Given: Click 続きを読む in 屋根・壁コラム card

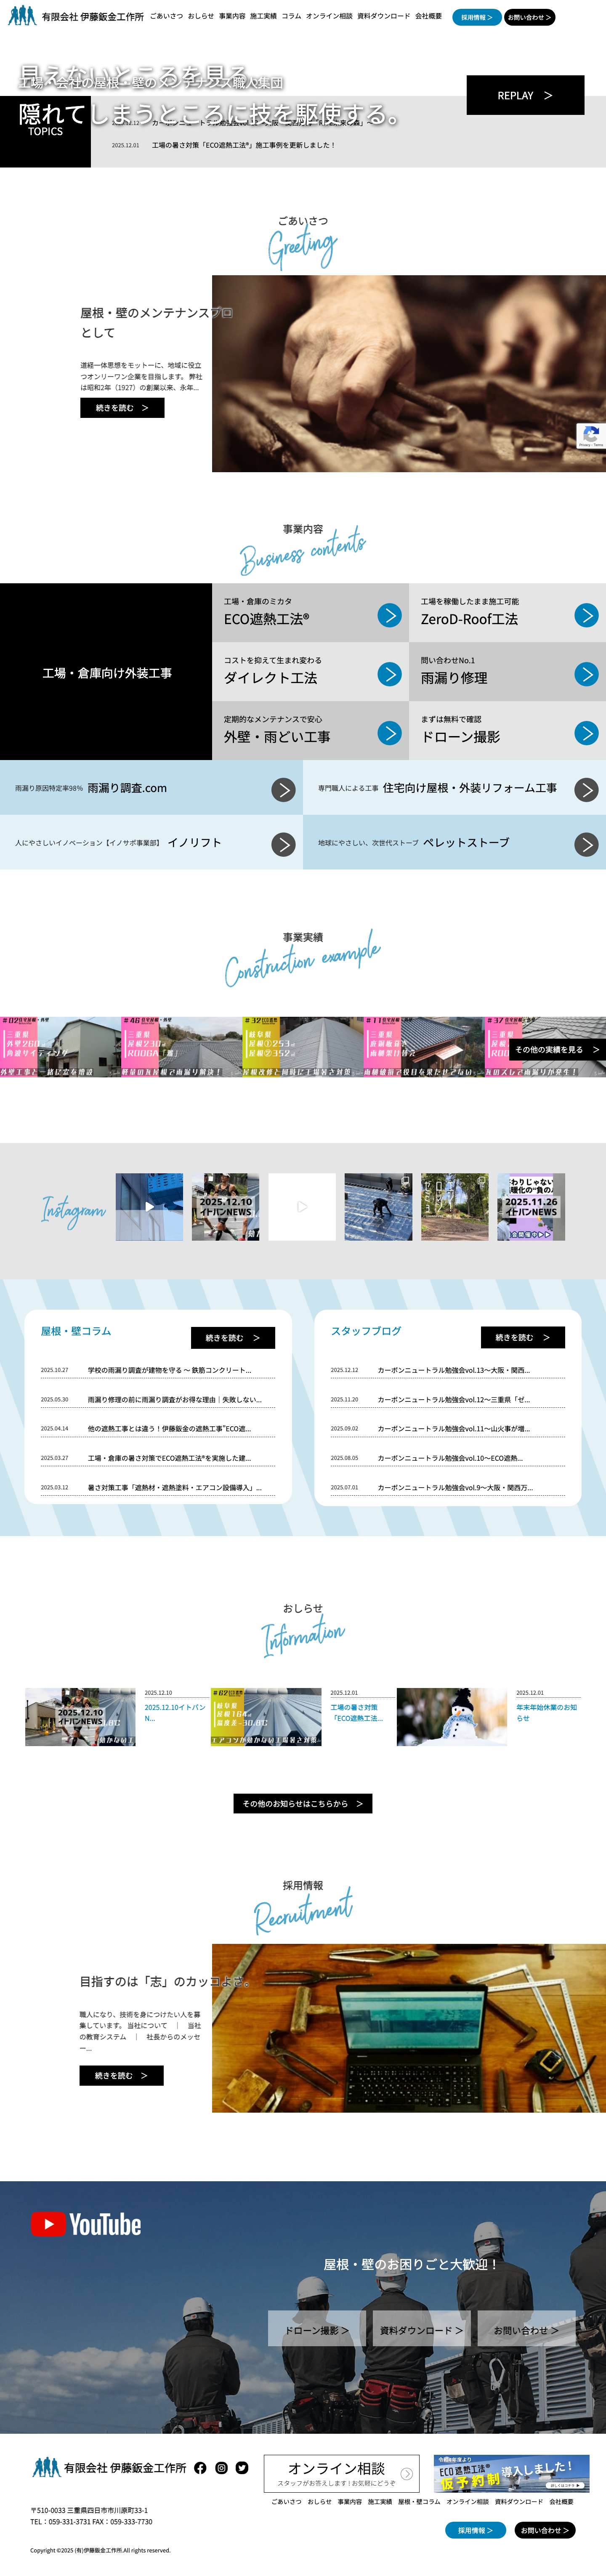Looking at the screenshot, I should [x=233, y=1337].
